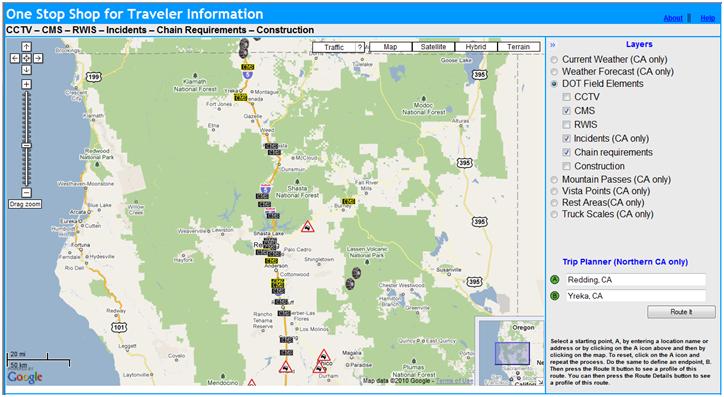Screen dimensions: 724x397
Task: Click the Interstate 5 shield below the top CMS sign
Action: tap(248, 75)
